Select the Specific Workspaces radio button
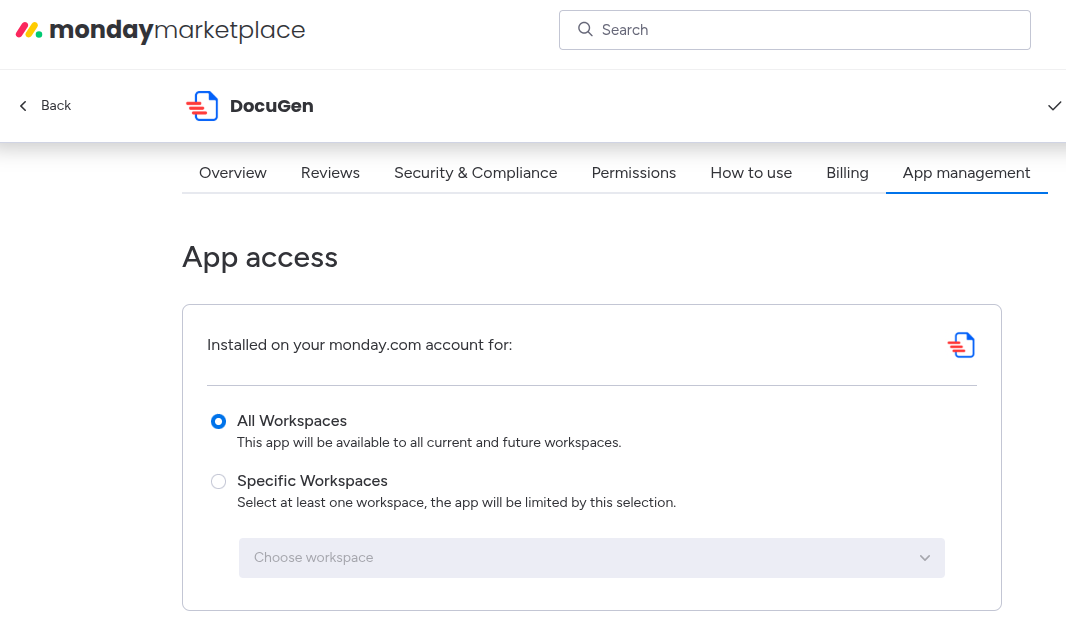Viewport: 1066px width, 621px height. [x=218, y=482]
